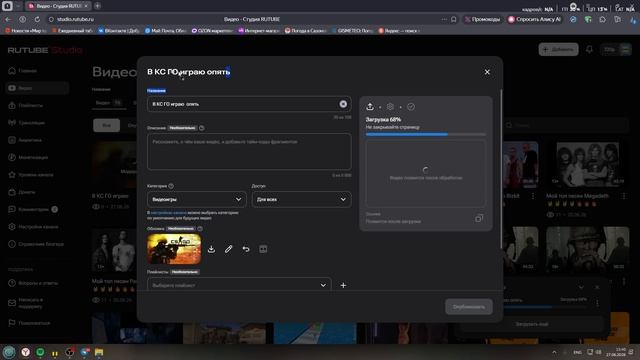Reload the page with the browser refresh icon
Viewport: 640px width, 360px height.
37,19
